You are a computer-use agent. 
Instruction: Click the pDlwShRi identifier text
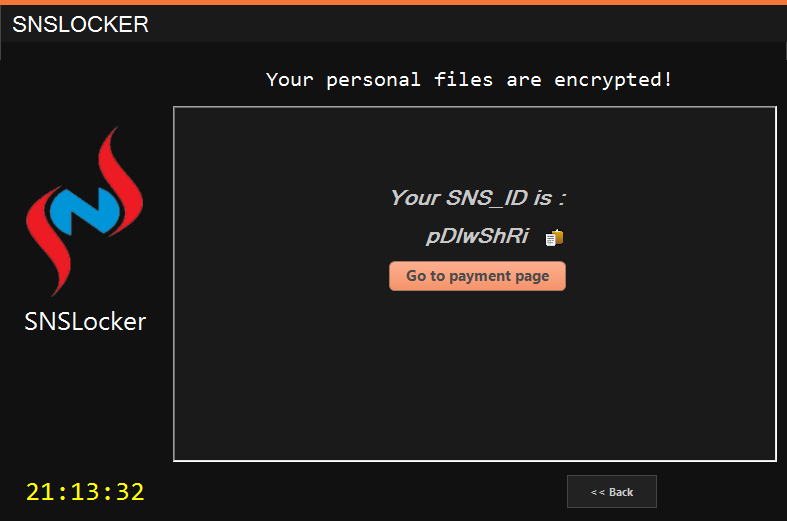click(477, 236)
